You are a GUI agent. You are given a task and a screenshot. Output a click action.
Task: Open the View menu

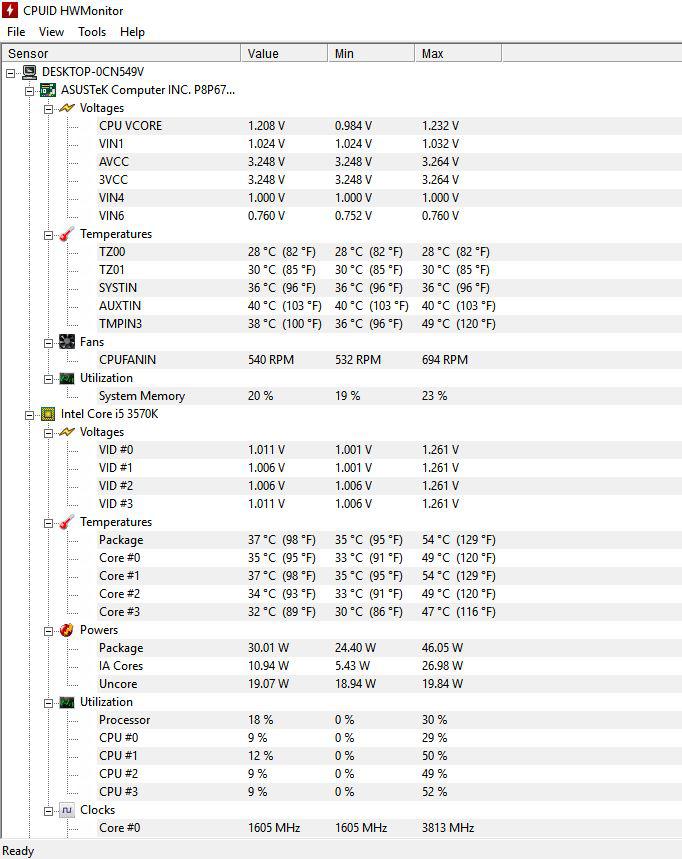[x=51, y=32]
